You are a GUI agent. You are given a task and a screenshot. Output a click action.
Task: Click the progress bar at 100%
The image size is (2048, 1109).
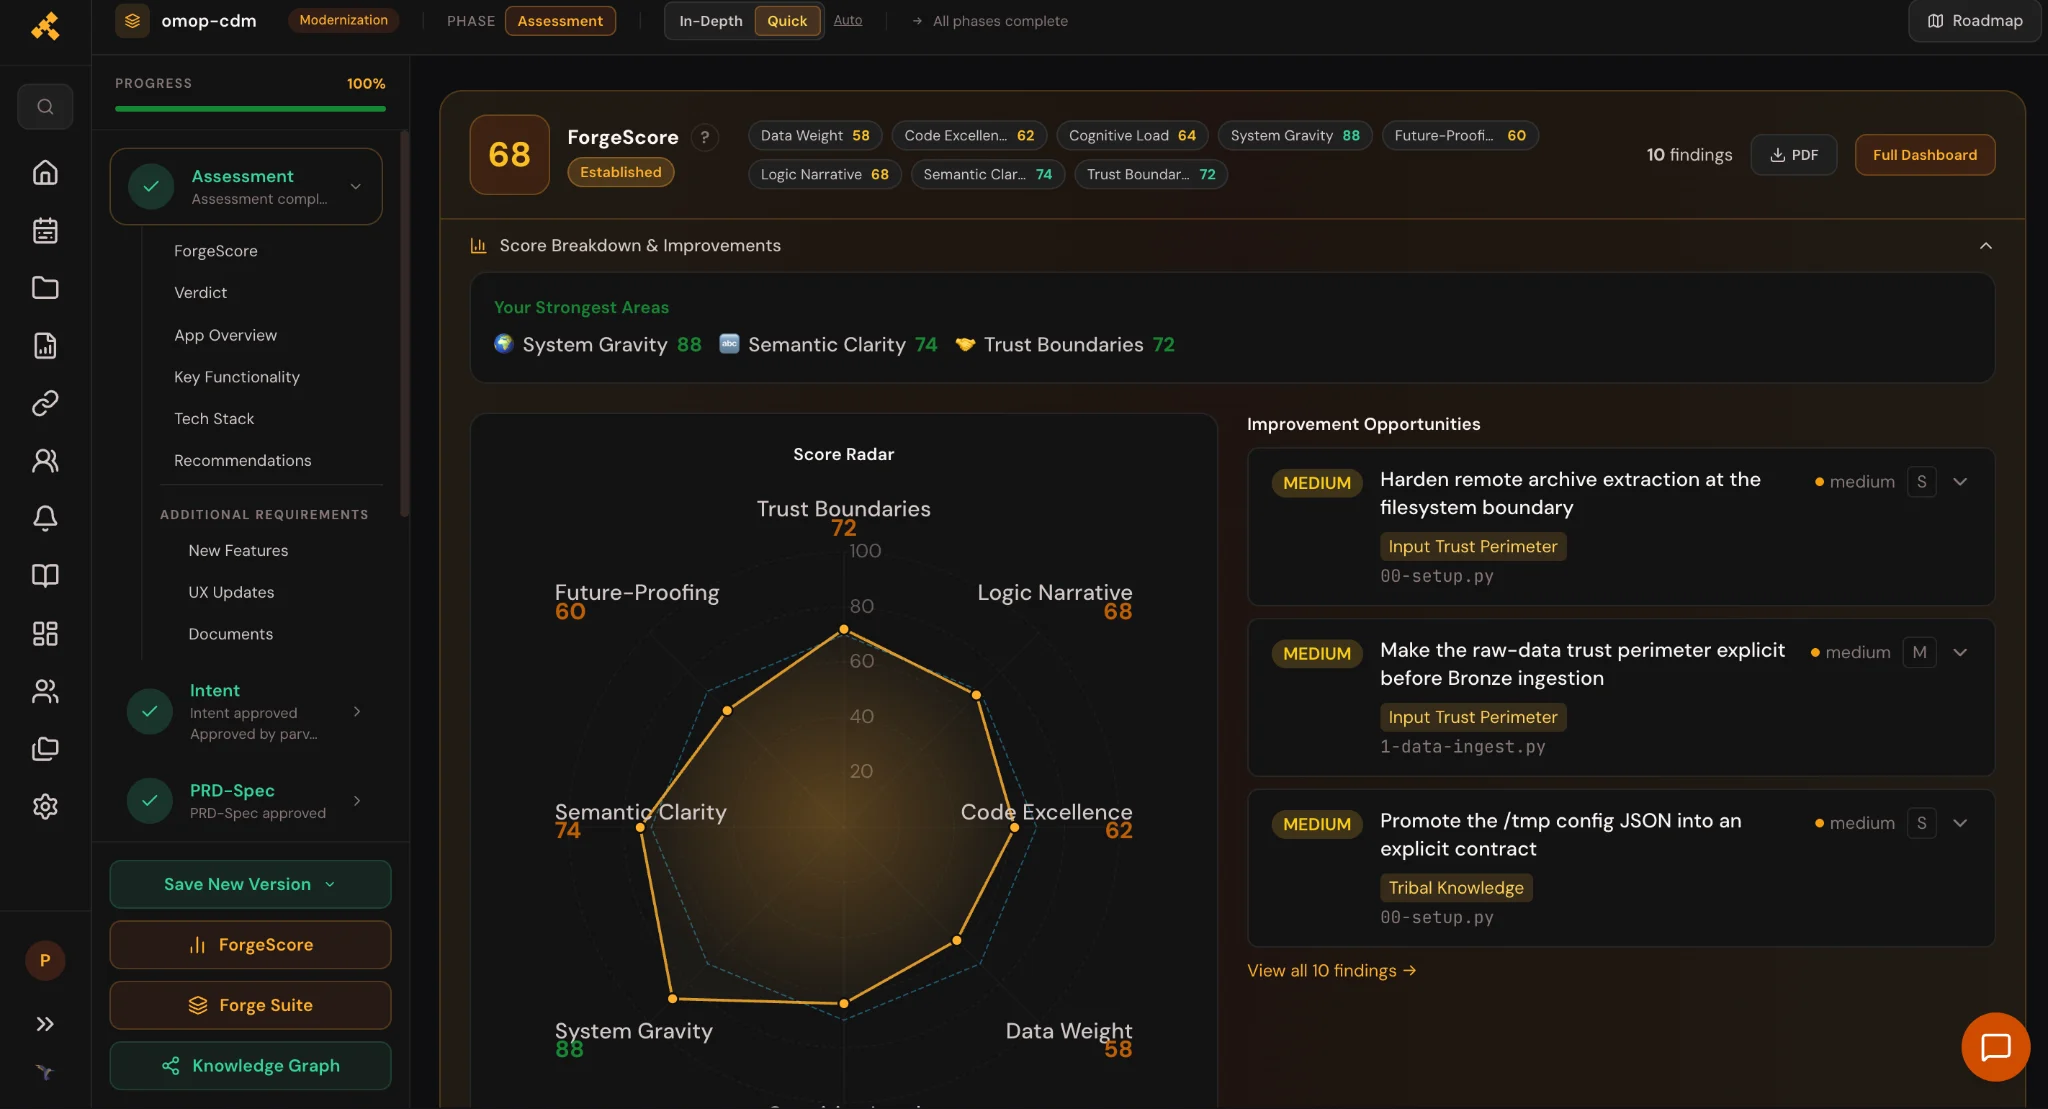point(250,109)
